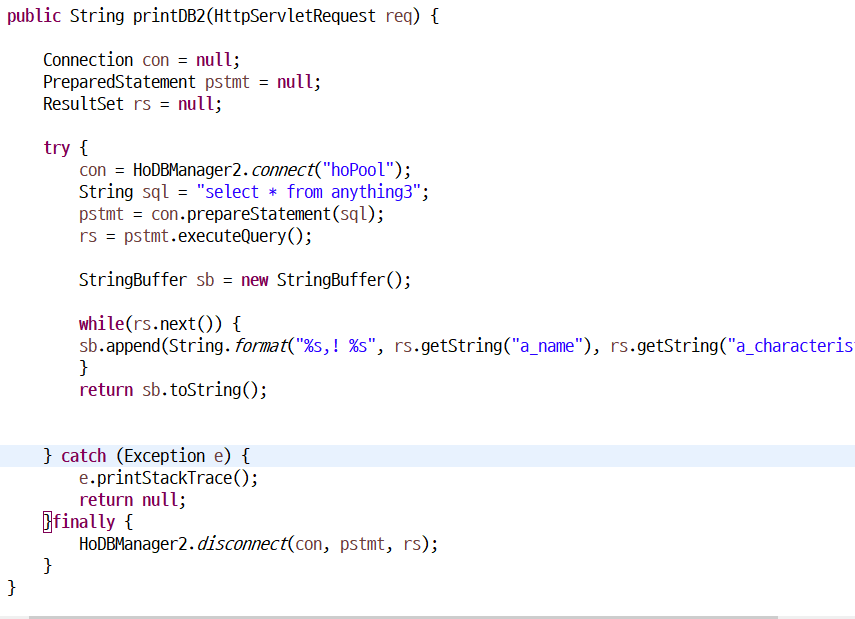This screenshot has width=855, height=619.
Task: Click the 'ResultSet rs = null;' line
Action: click(x=133, y=104)
